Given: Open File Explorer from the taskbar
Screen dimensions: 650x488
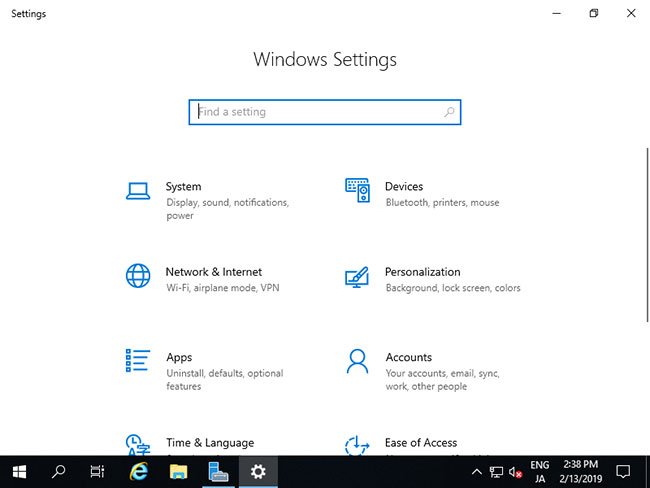Looking at the screenshot, I should tap(178, 472).
